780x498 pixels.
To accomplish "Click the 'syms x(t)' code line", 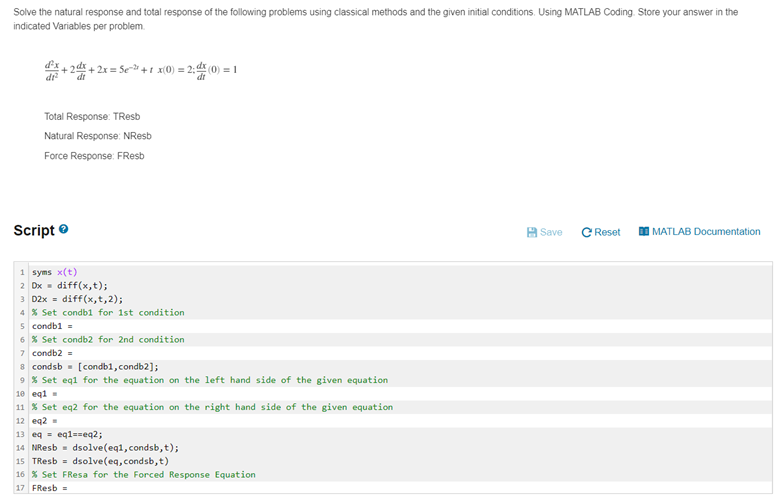I will click(x=55, y=272).
